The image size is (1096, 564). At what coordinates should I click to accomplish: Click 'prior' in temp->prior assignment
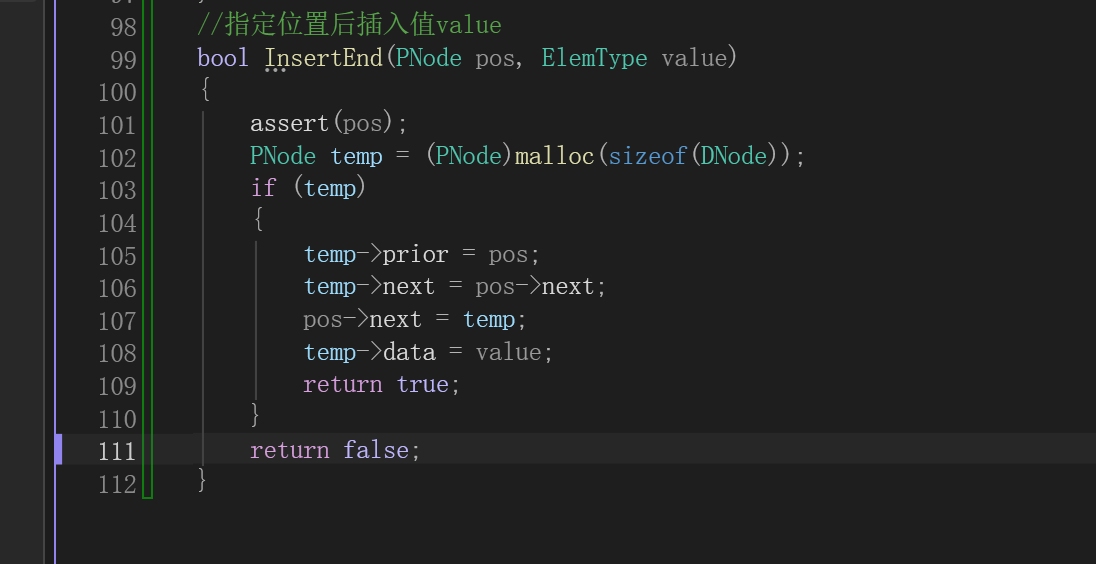point(415,254)
